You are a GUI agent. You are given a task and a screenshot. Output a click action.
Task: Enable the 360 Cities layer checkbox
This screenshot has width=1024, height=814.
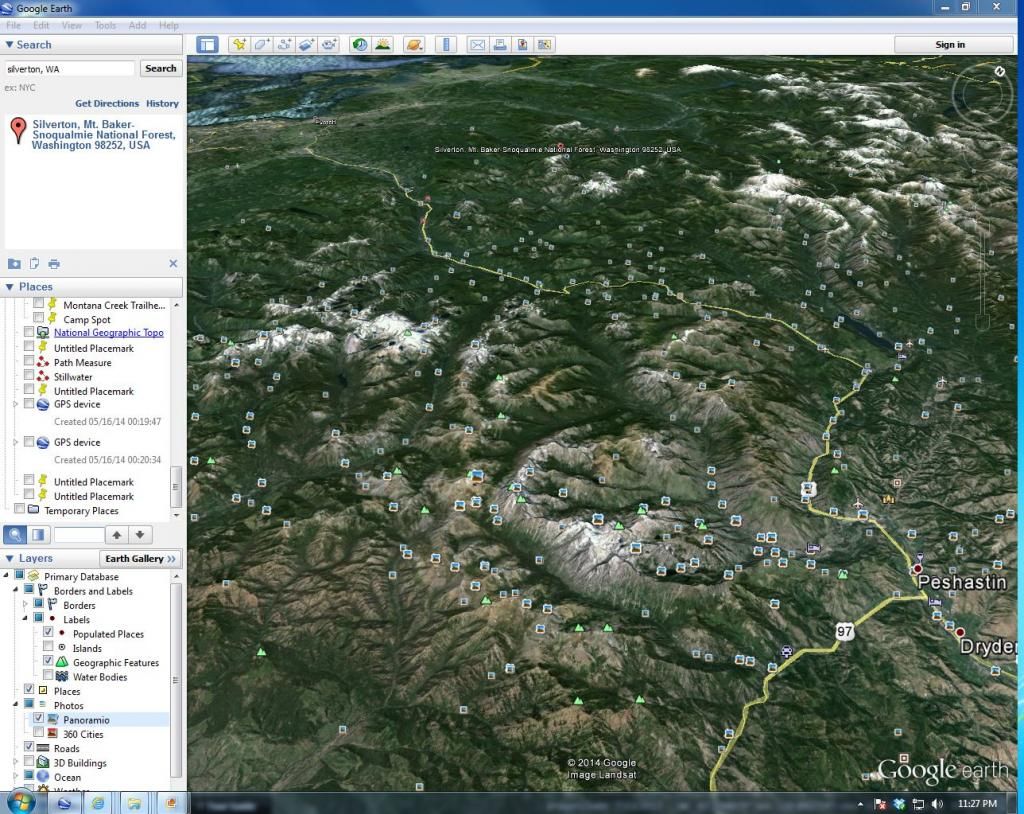click(x=39, y=733)
